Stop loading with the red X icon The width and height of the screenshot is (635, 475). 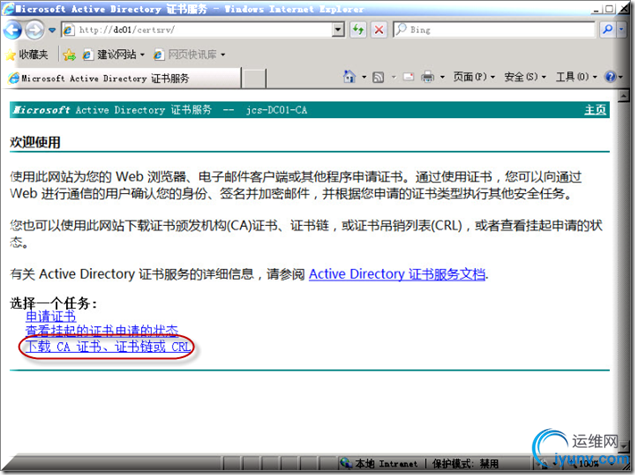(x=379, y=30)
